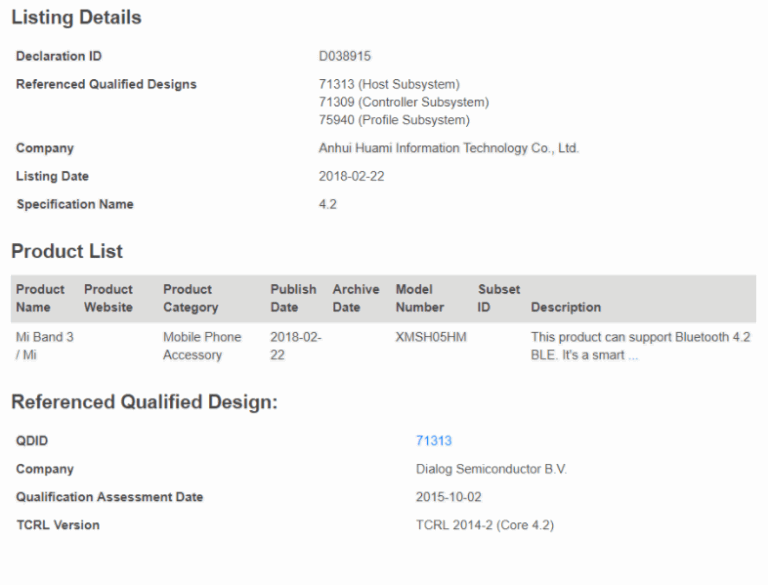
Task: Click the Product Name column header
Action: (40, 298)
